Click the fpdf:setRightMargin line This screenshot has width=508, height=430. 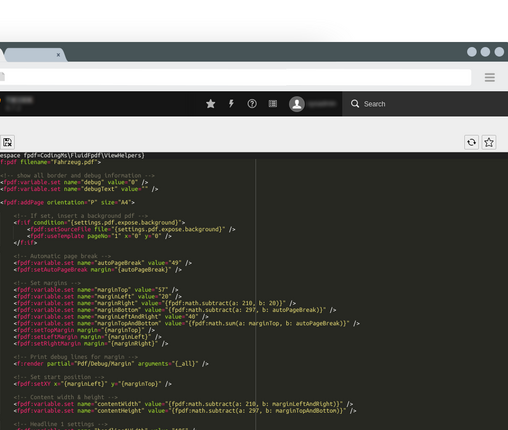point(91,343)
